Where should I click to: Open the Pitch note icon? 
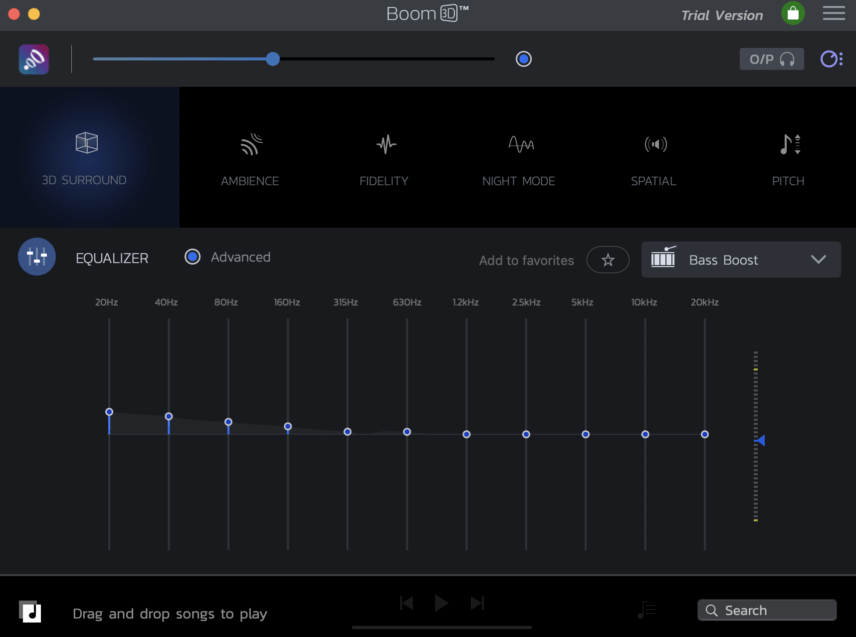(789, 145)
